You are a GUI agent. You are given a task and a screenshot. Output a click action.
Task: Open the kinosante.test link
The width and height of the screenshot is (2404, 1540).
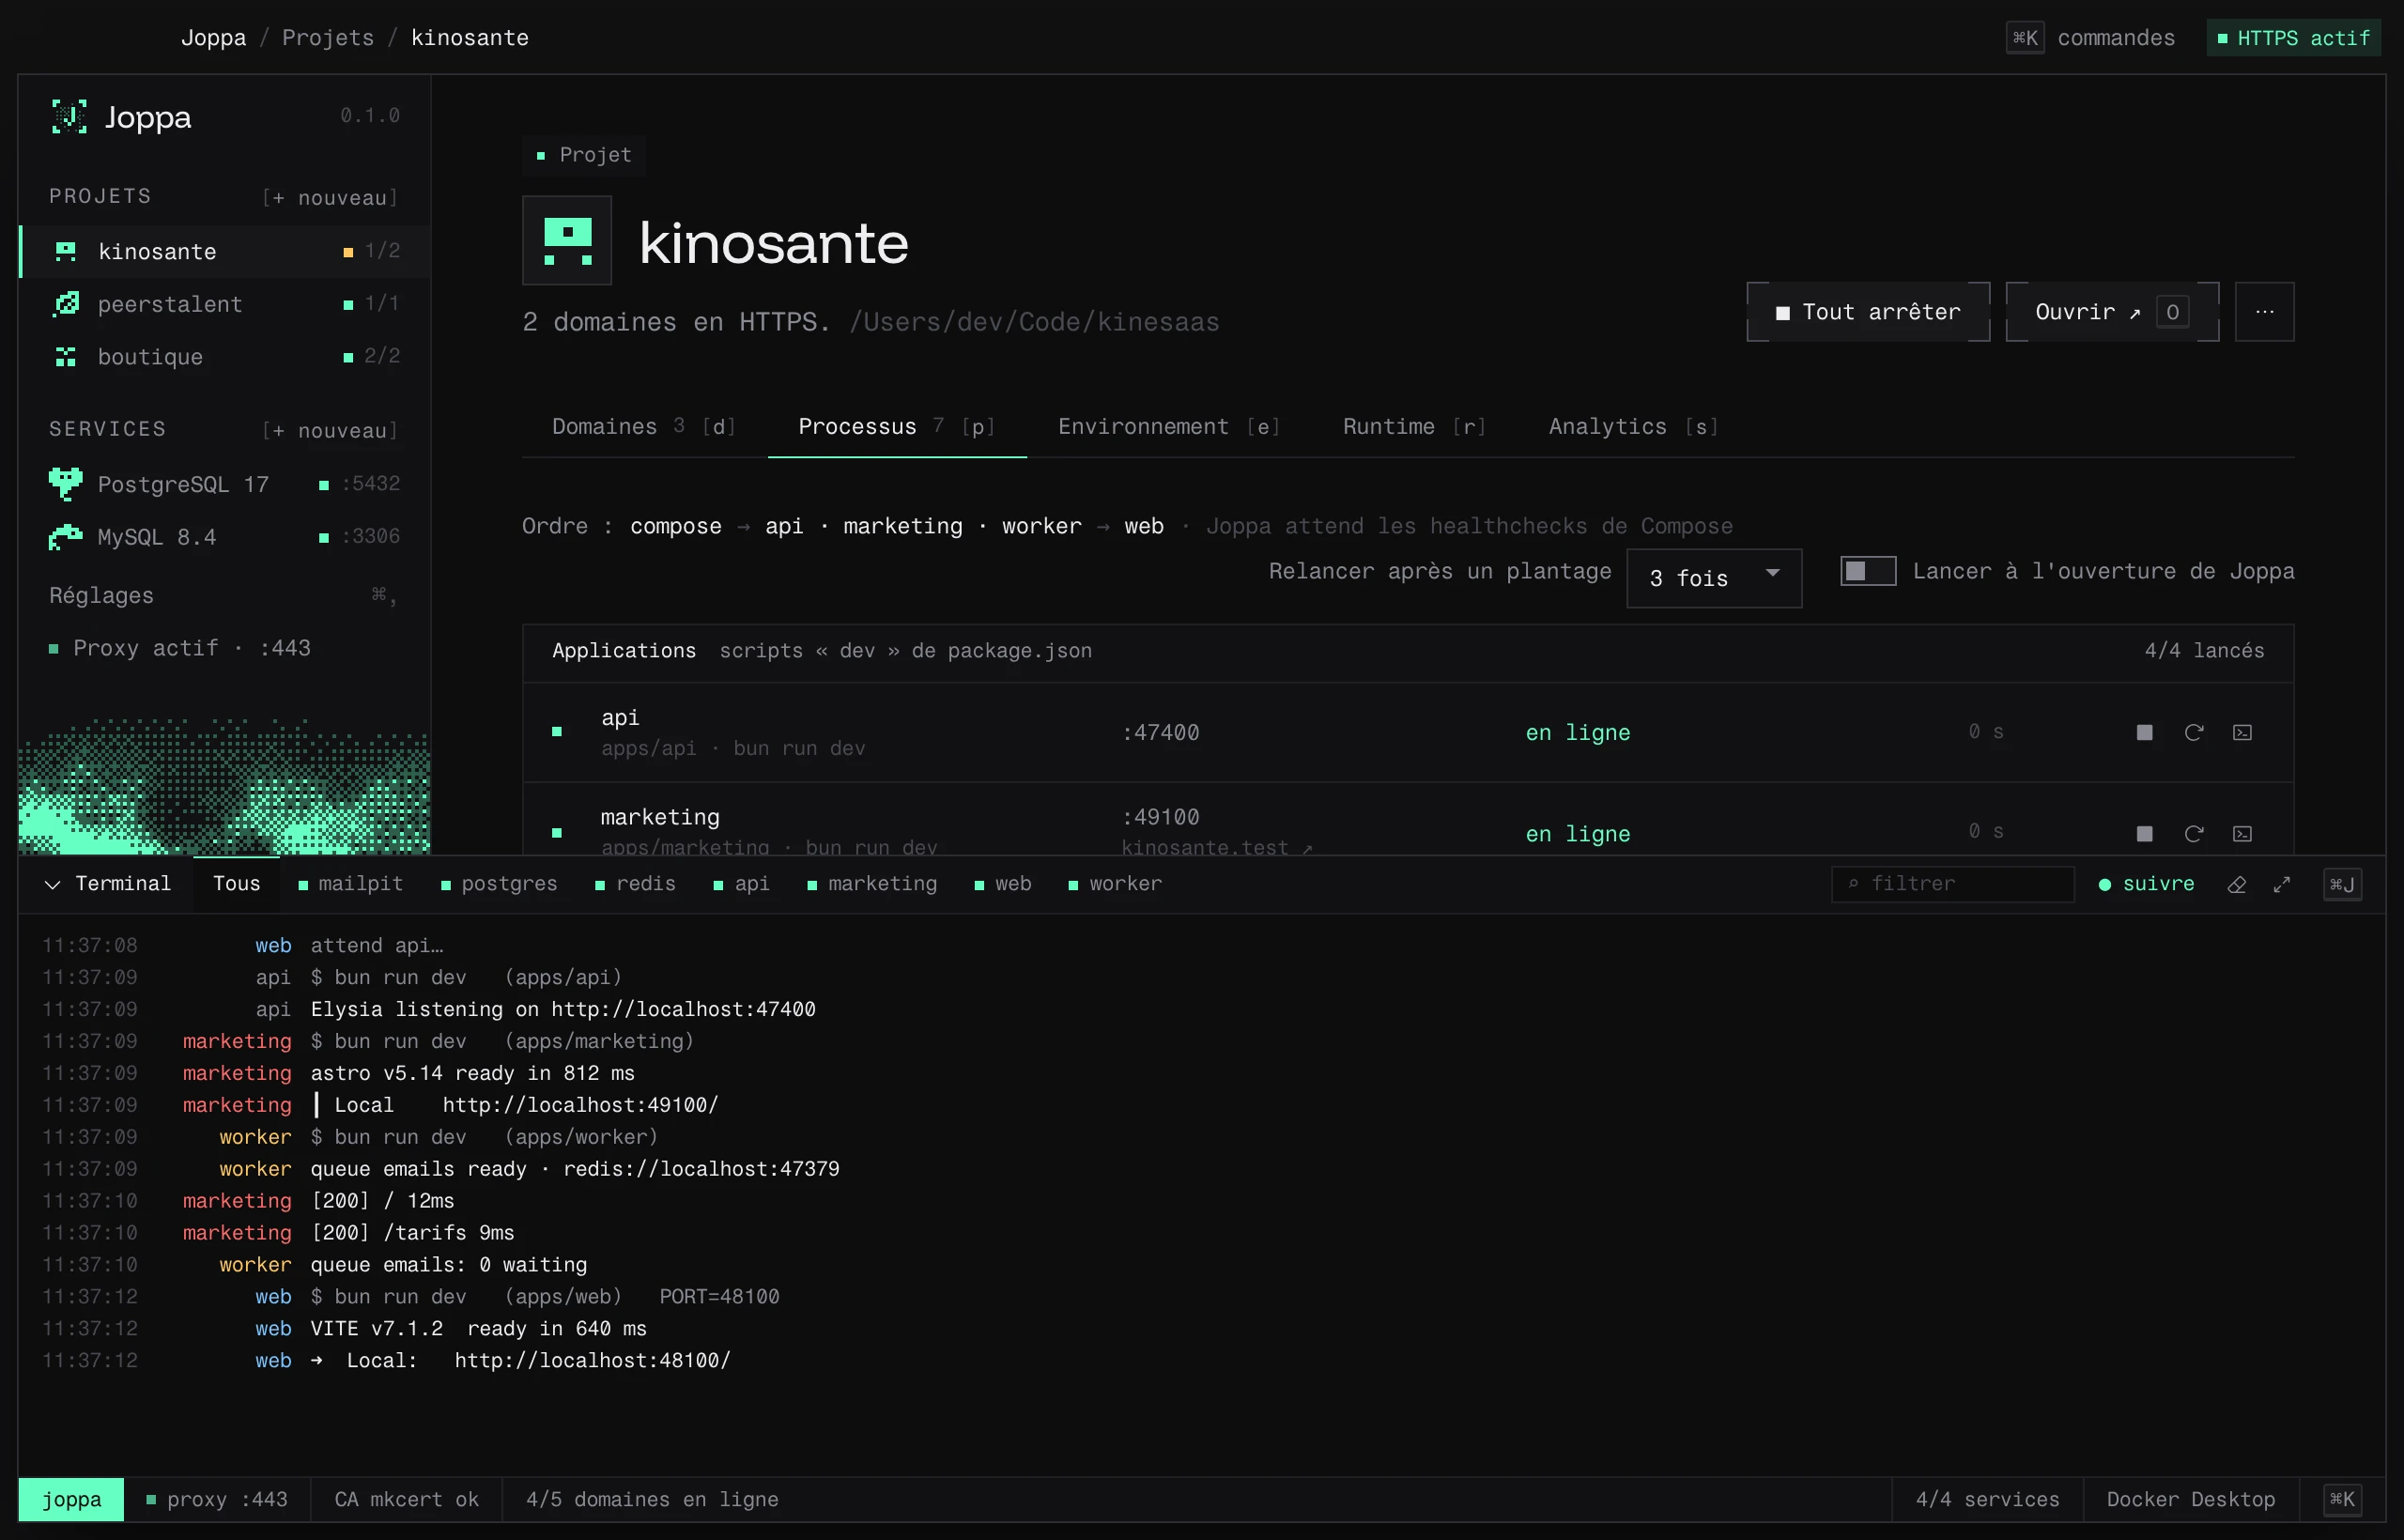pyautogui.click(x=1217, y=848)
